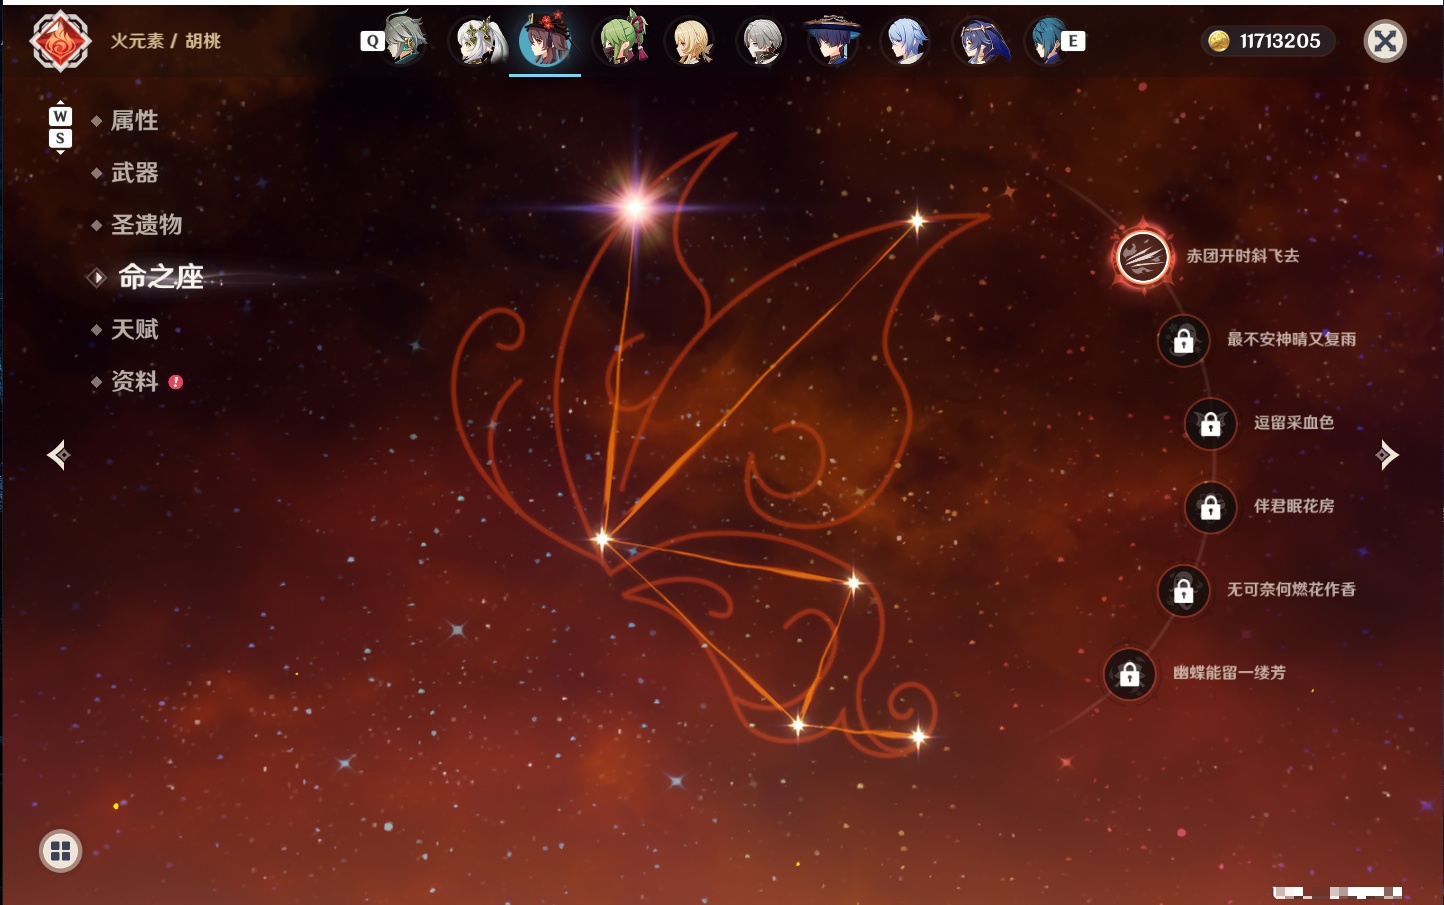The image size is (1444, 905).
Task: Click the 最不安神晴又复雨 constellation label
Action: (1292, 339)
